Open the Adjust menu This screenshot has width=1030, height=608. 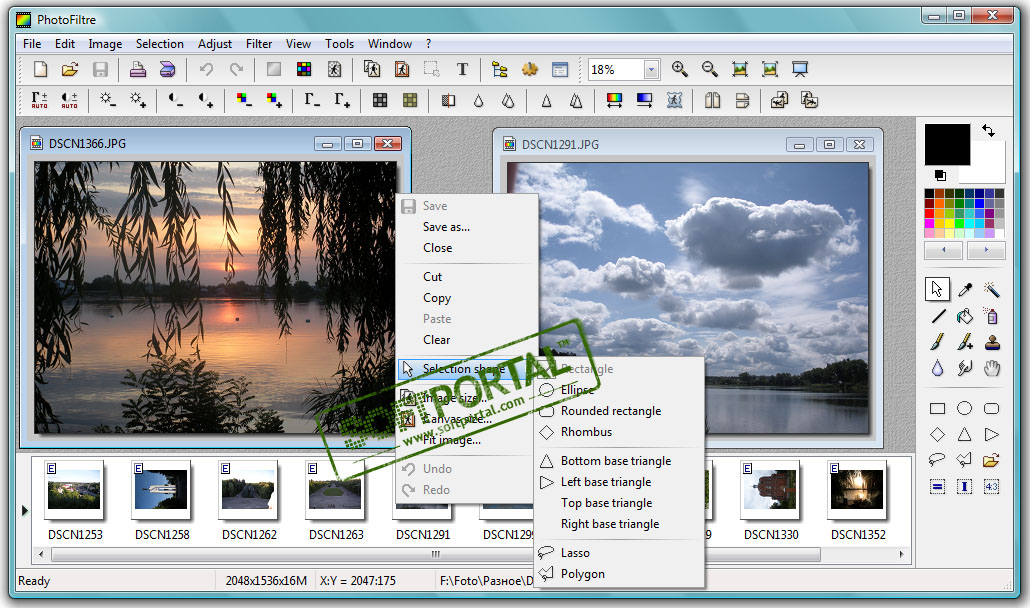pyautogui.click(x=215, y=44)
